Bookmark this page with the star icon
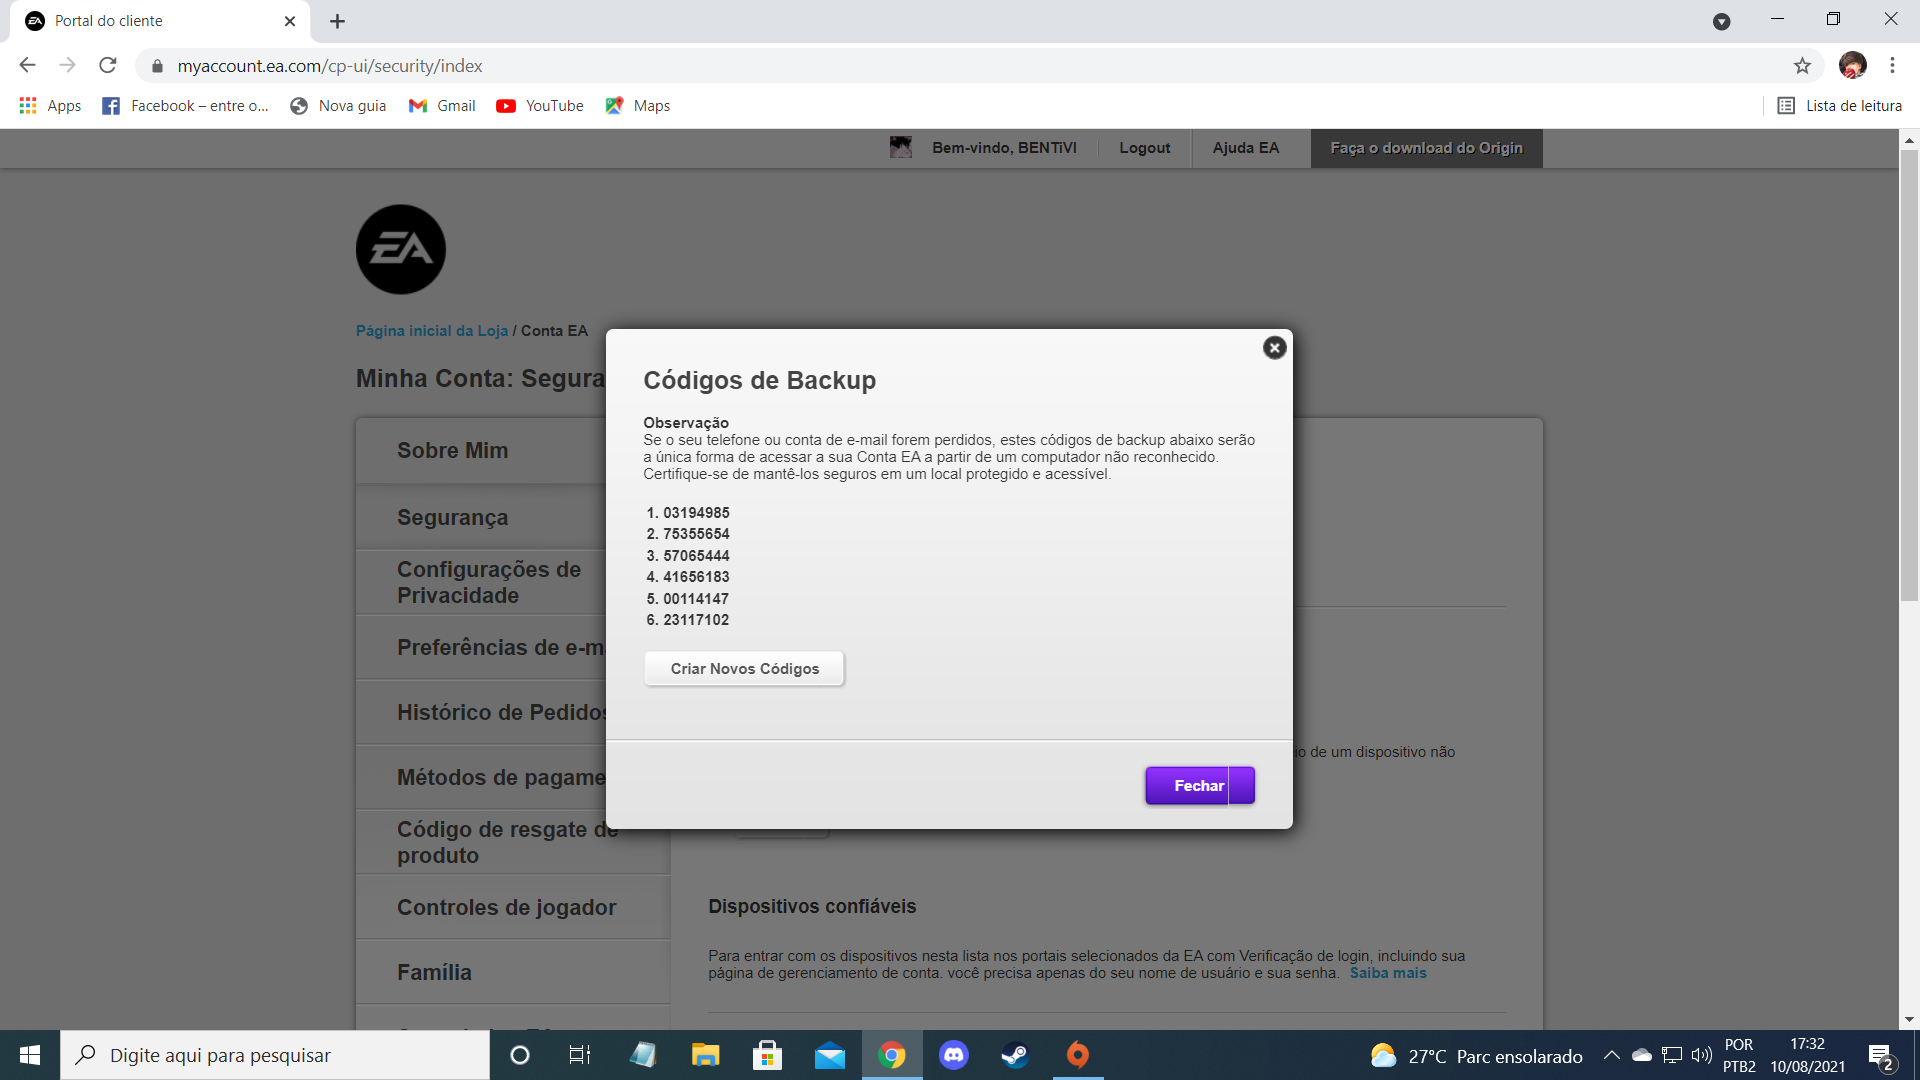The width and height of the screenshot is (1920, 1080). click(1802, 66)
